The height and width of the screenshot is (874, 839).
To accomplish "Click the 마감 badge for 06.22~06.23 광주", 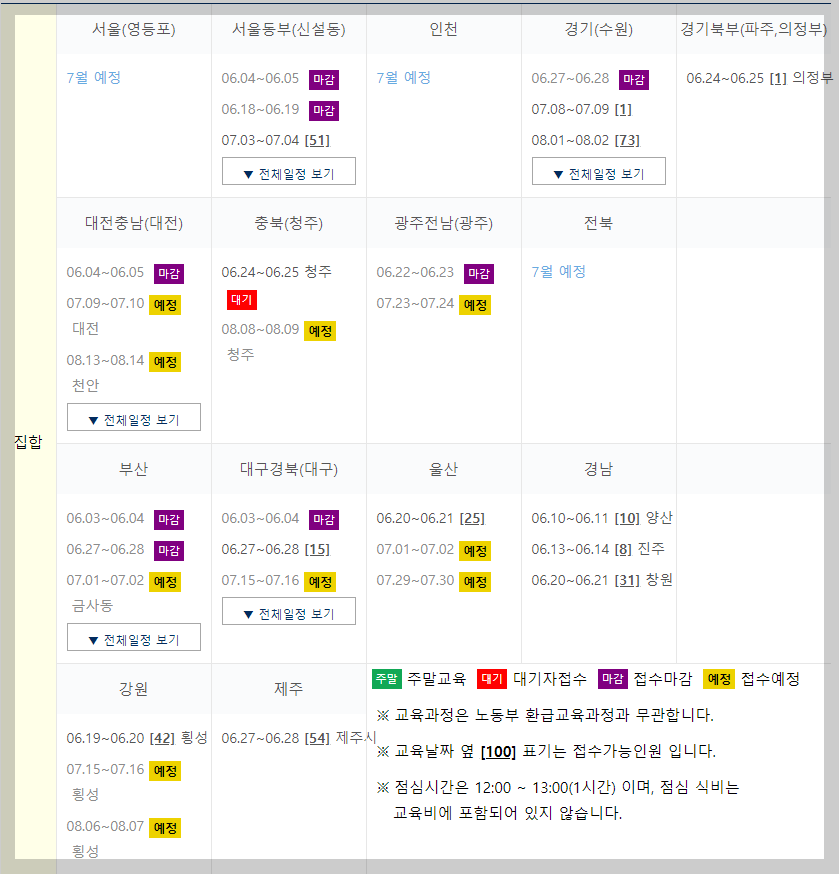I will pyautogui.click(x=477, y=271).
